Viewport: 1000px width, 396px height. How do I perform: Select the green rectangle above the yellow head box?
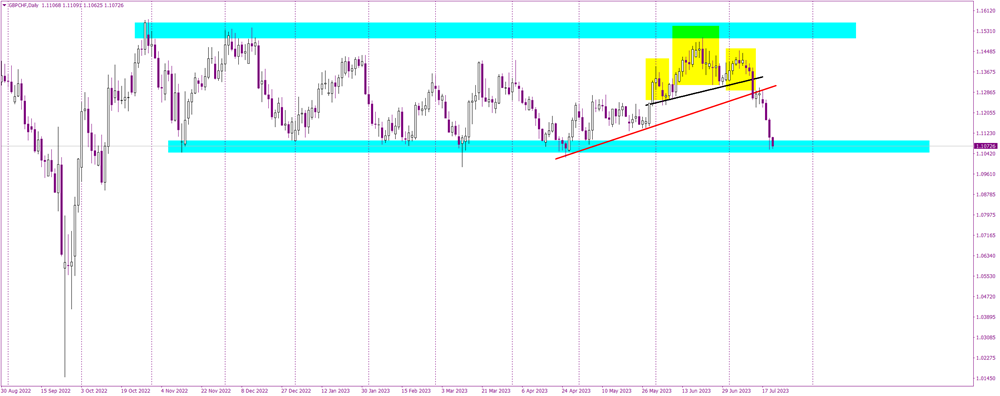click(x=696, y=33)
